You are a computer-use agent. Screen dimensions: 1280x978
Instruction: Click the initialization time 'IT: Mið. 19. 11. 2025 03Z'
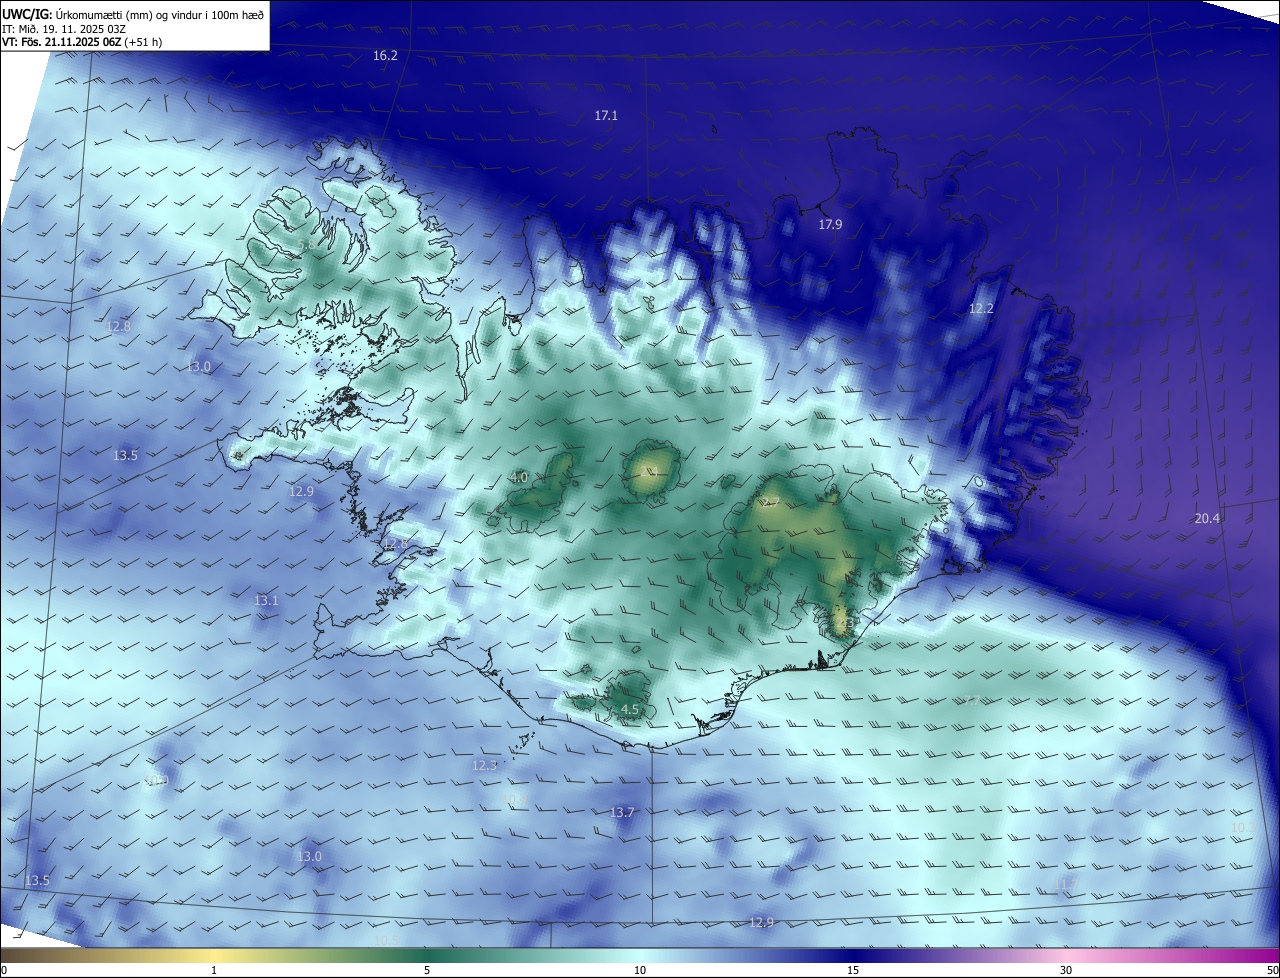pyautogui.click(x=63, y=28)
